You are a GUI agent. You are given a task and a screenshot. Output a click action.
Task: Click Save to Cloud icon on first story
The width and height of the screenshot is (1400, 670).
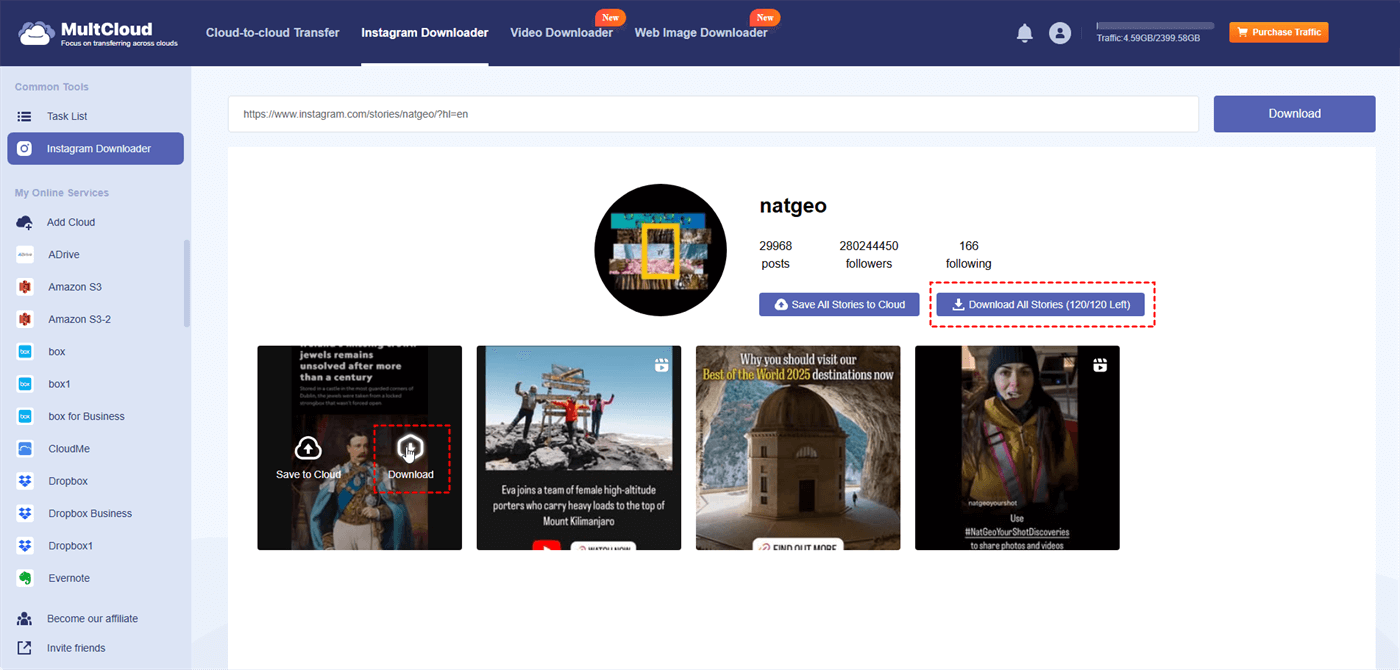pyautogui.click(x=309, y=448)
